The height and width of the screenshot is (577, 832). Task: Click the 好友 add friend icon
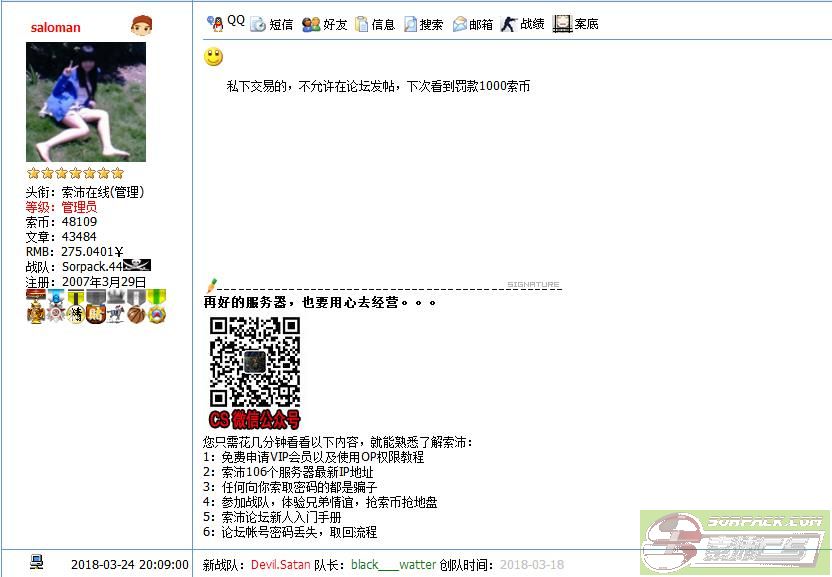click(311, 24)
